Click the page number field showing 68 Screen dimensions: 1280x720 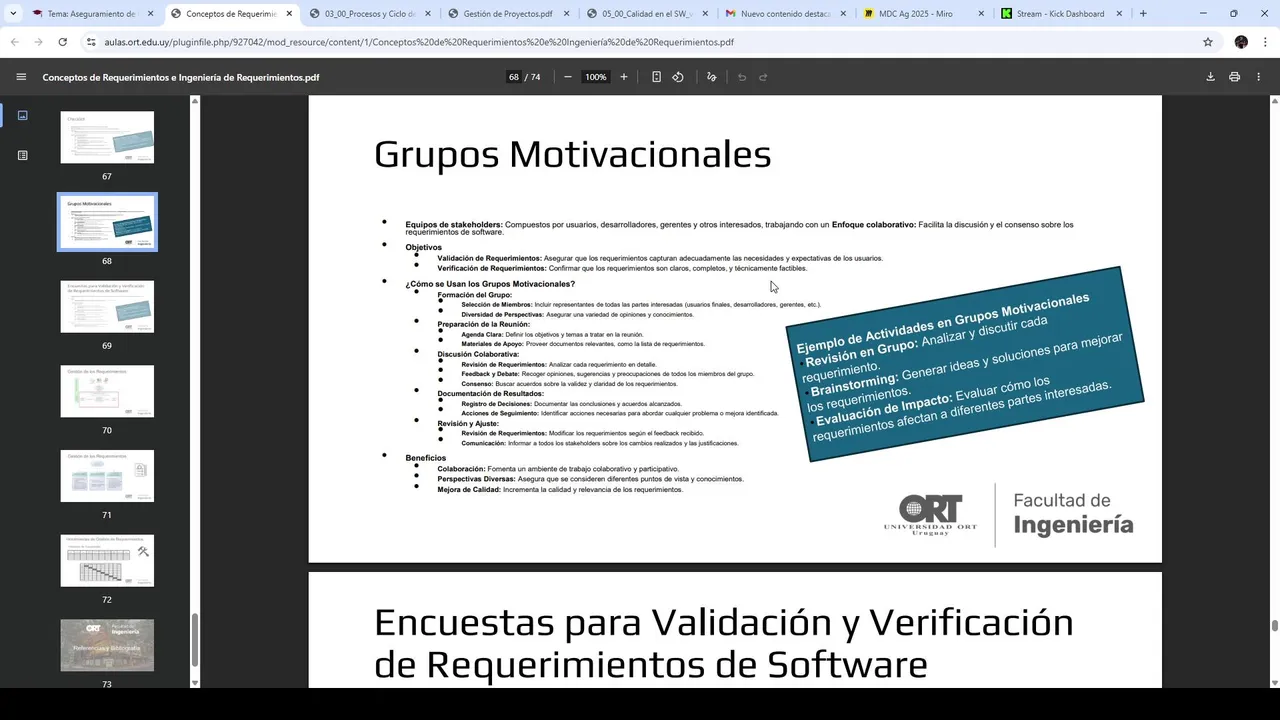click(x=514, y=77)
